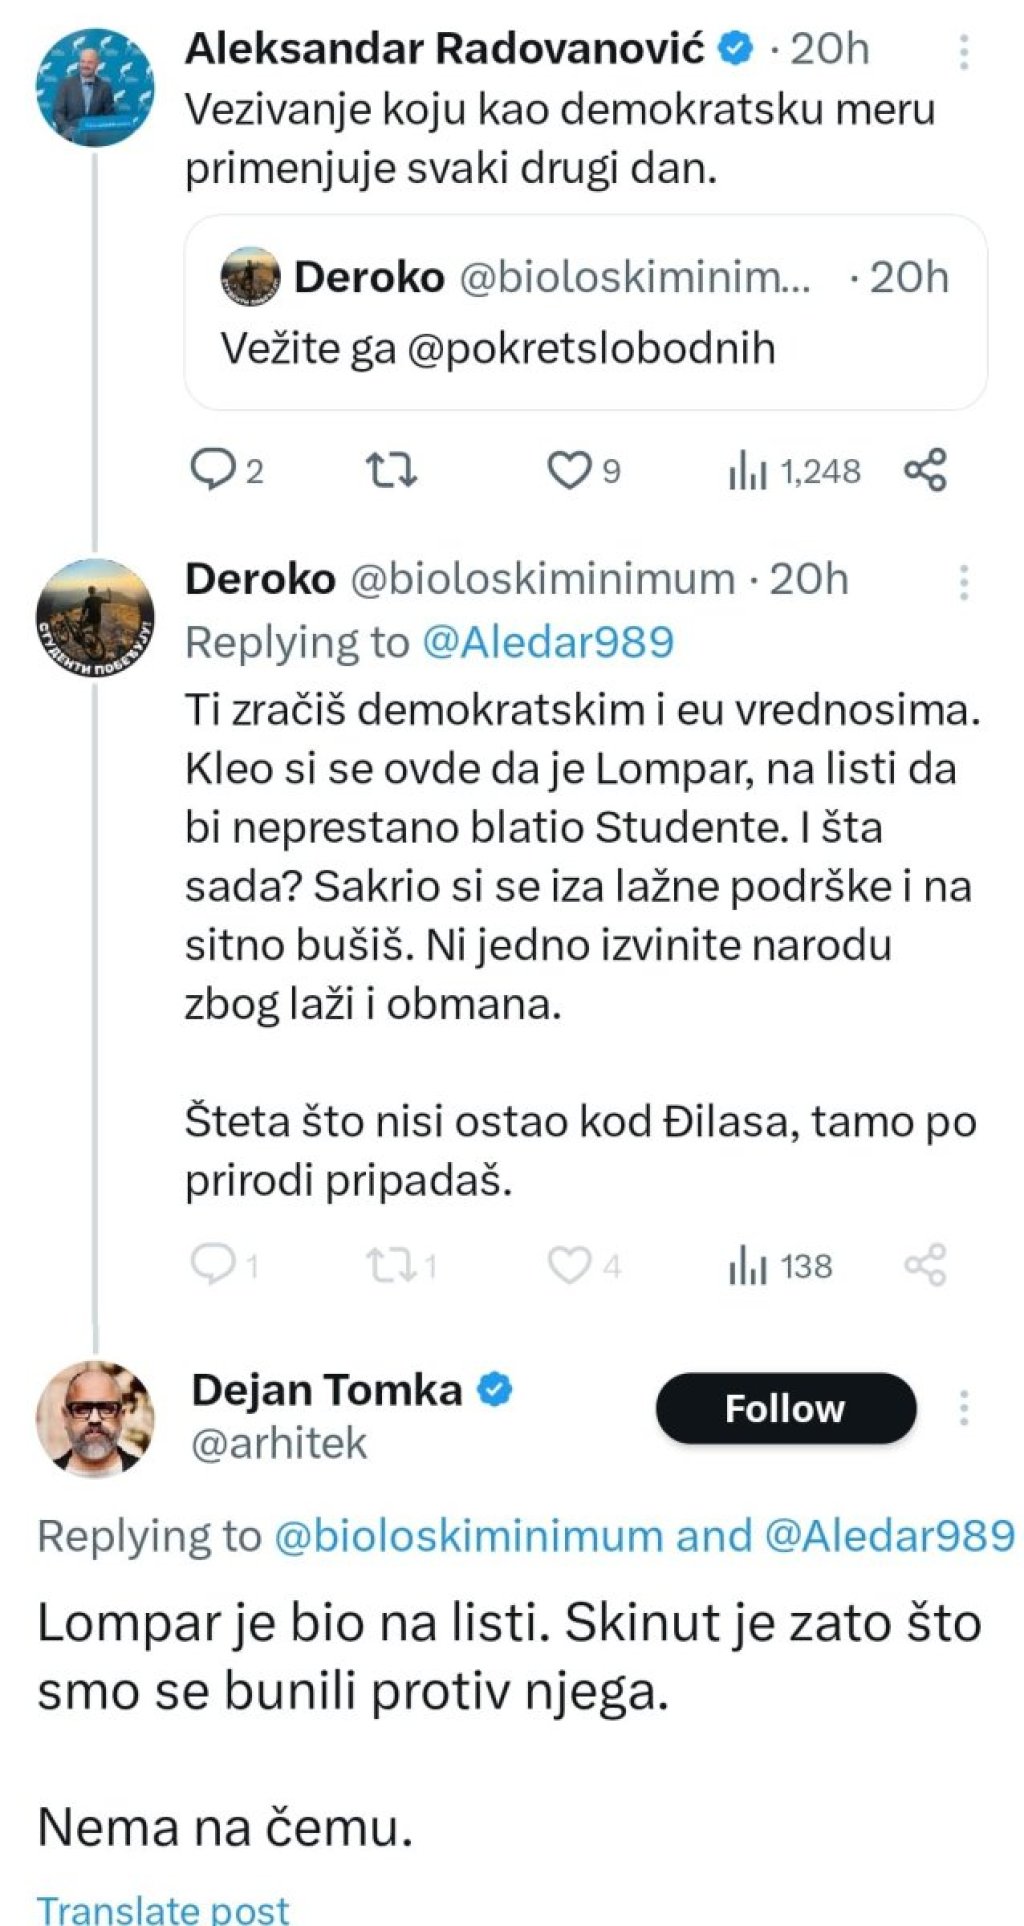This screenshot has width=1024, height=1926.
Task: Open more options for Aleksandar Radovanović's post
Action: tap(964, 52)
